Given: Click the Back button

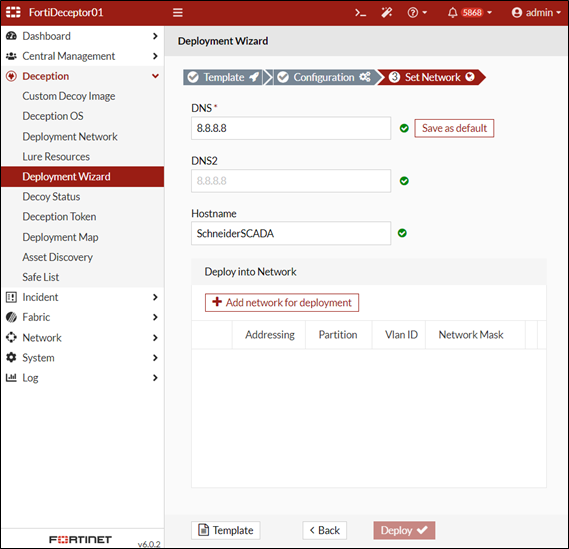Looking at the screenshot, I should pyautogui.click(x=324, y=530).
